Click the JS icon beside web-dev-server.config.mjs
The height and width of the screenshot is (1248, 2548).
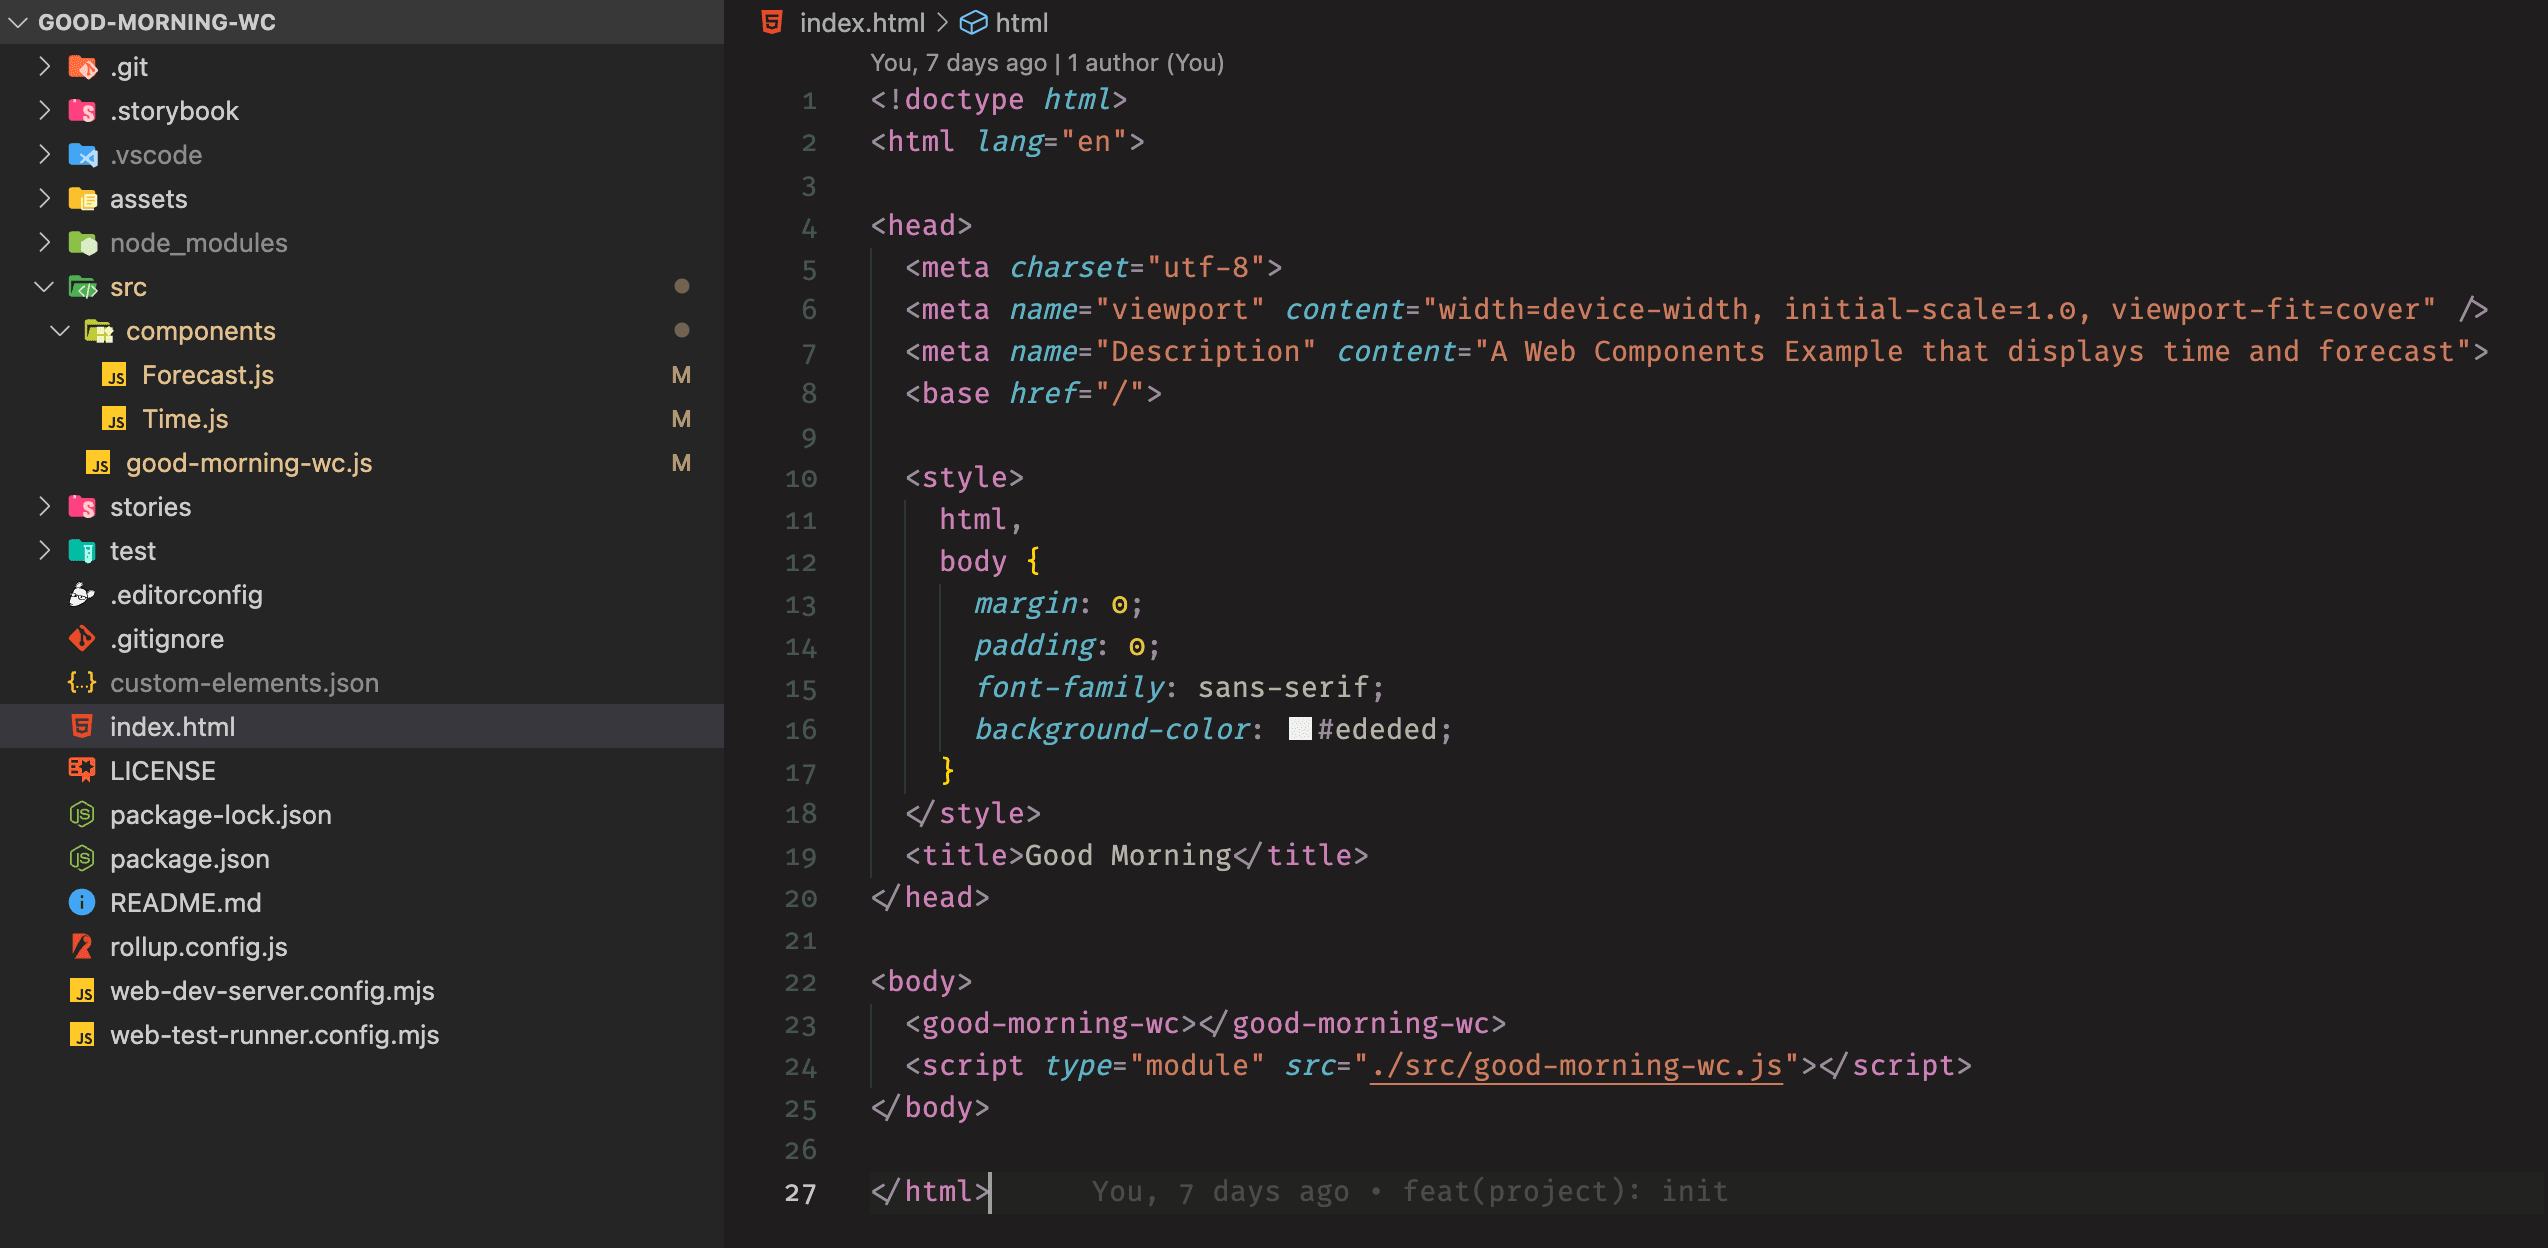pyautogui.click(x=82, y=991)
